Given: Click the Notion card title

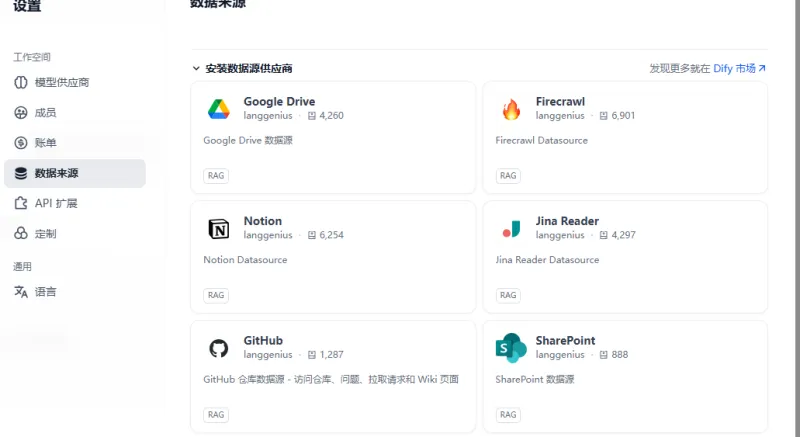Looking at the screenshot, I should click(263, 221).
